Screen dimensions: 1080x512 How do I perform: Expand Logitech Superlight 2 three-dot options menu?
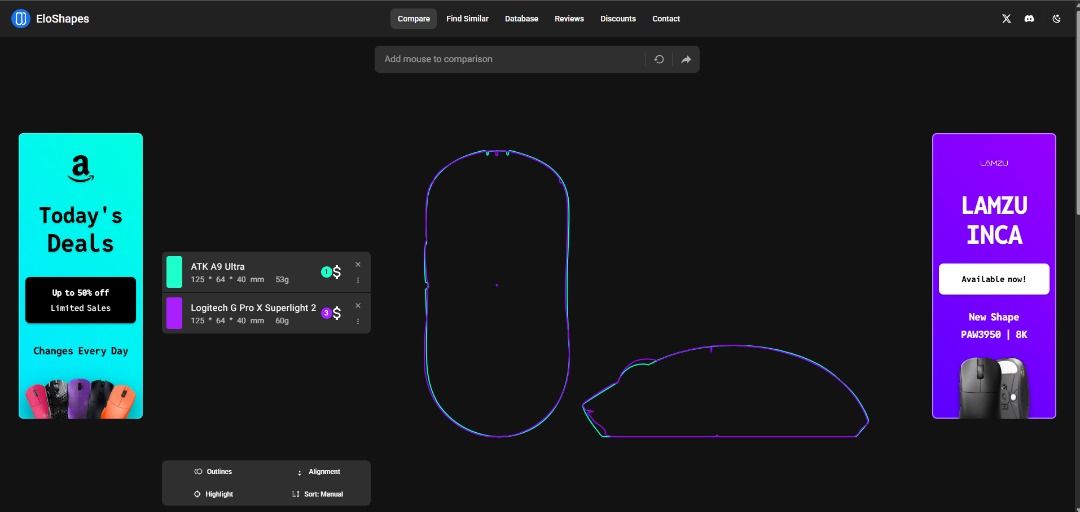point(358,321)
